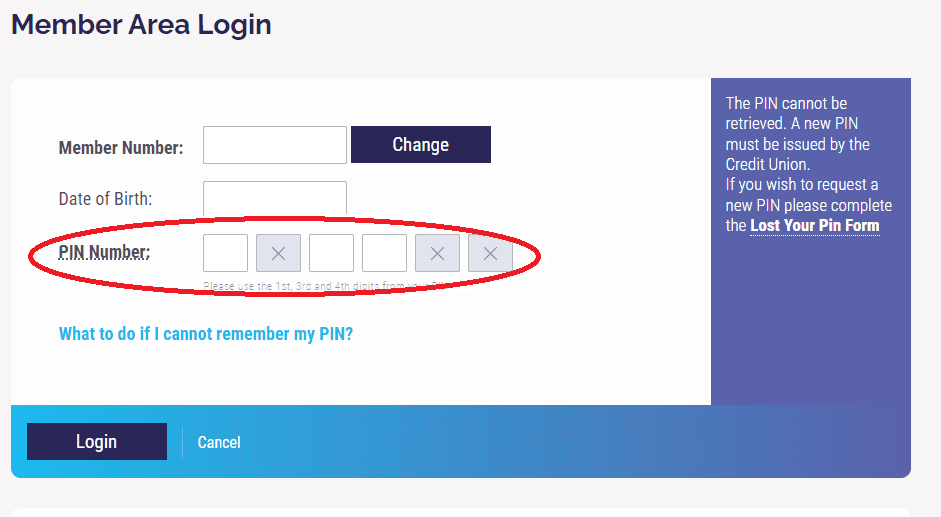Click the disabled second PIN digit X box

point(278,253)
